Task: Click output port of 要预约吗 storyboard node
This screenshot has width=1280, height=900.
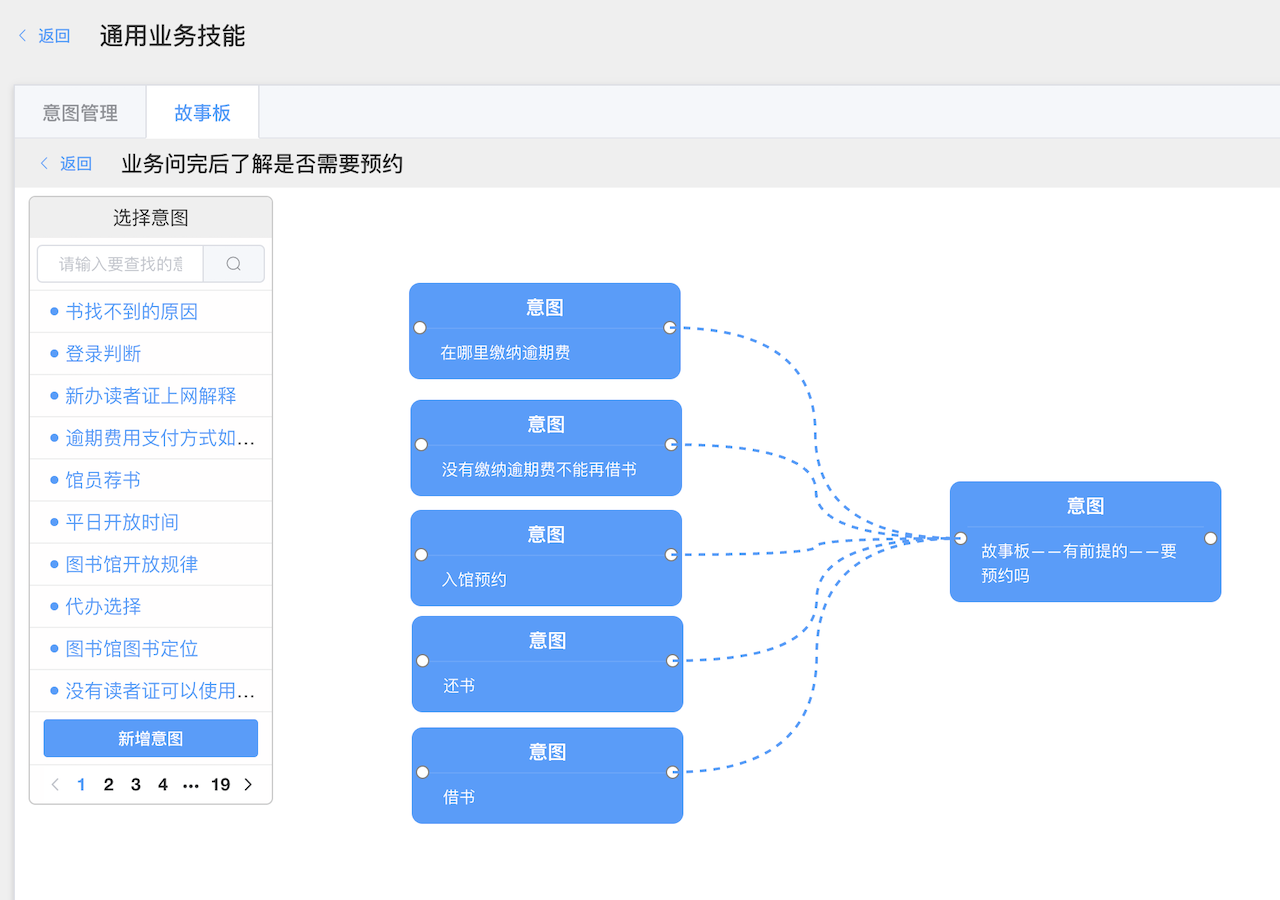Action: pos(1210,538)
